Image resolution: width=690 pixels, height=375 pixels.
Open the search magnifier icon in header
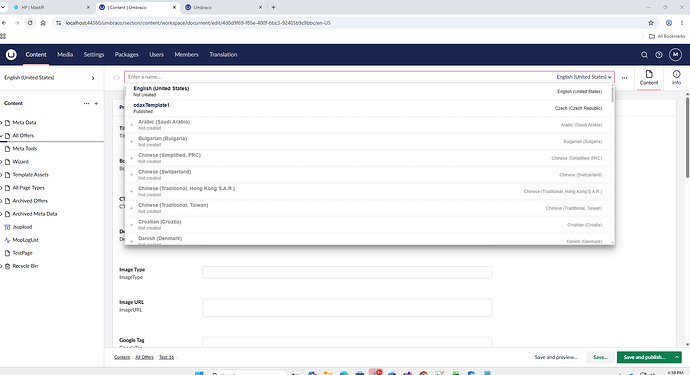[x=644, y=55]
